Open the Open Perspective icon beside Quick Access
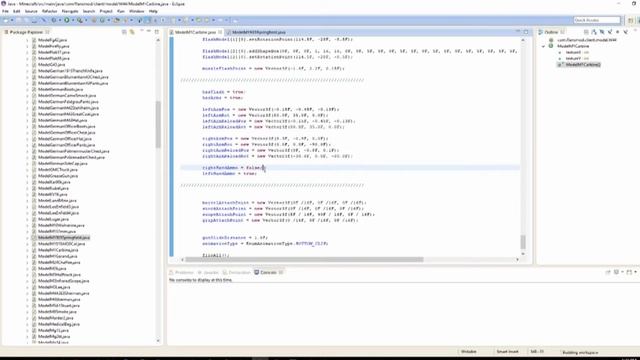This screenshot has width=640, height=360. click(x=631, y=20)
